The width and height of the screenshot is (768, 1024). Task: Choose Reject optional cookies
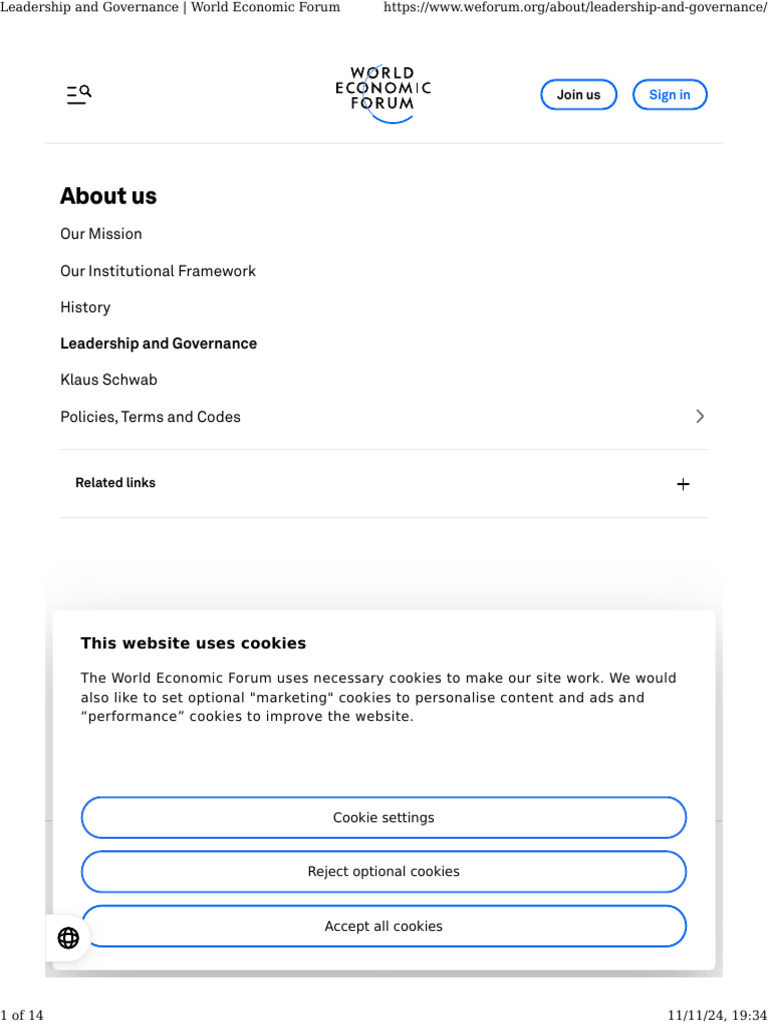coord(384,872)
